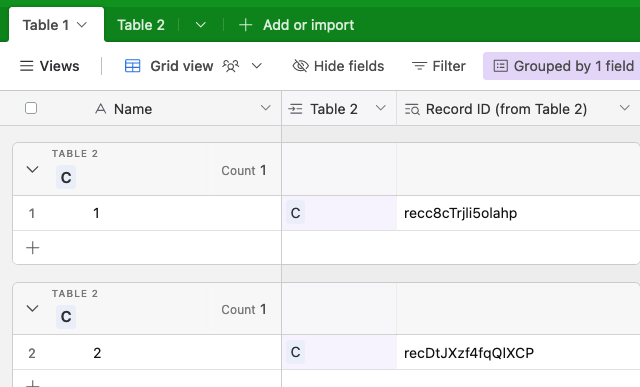This screenshot has height=387, width=640.
Task: Open the Name field dropdown arrow
Action: 266,108
